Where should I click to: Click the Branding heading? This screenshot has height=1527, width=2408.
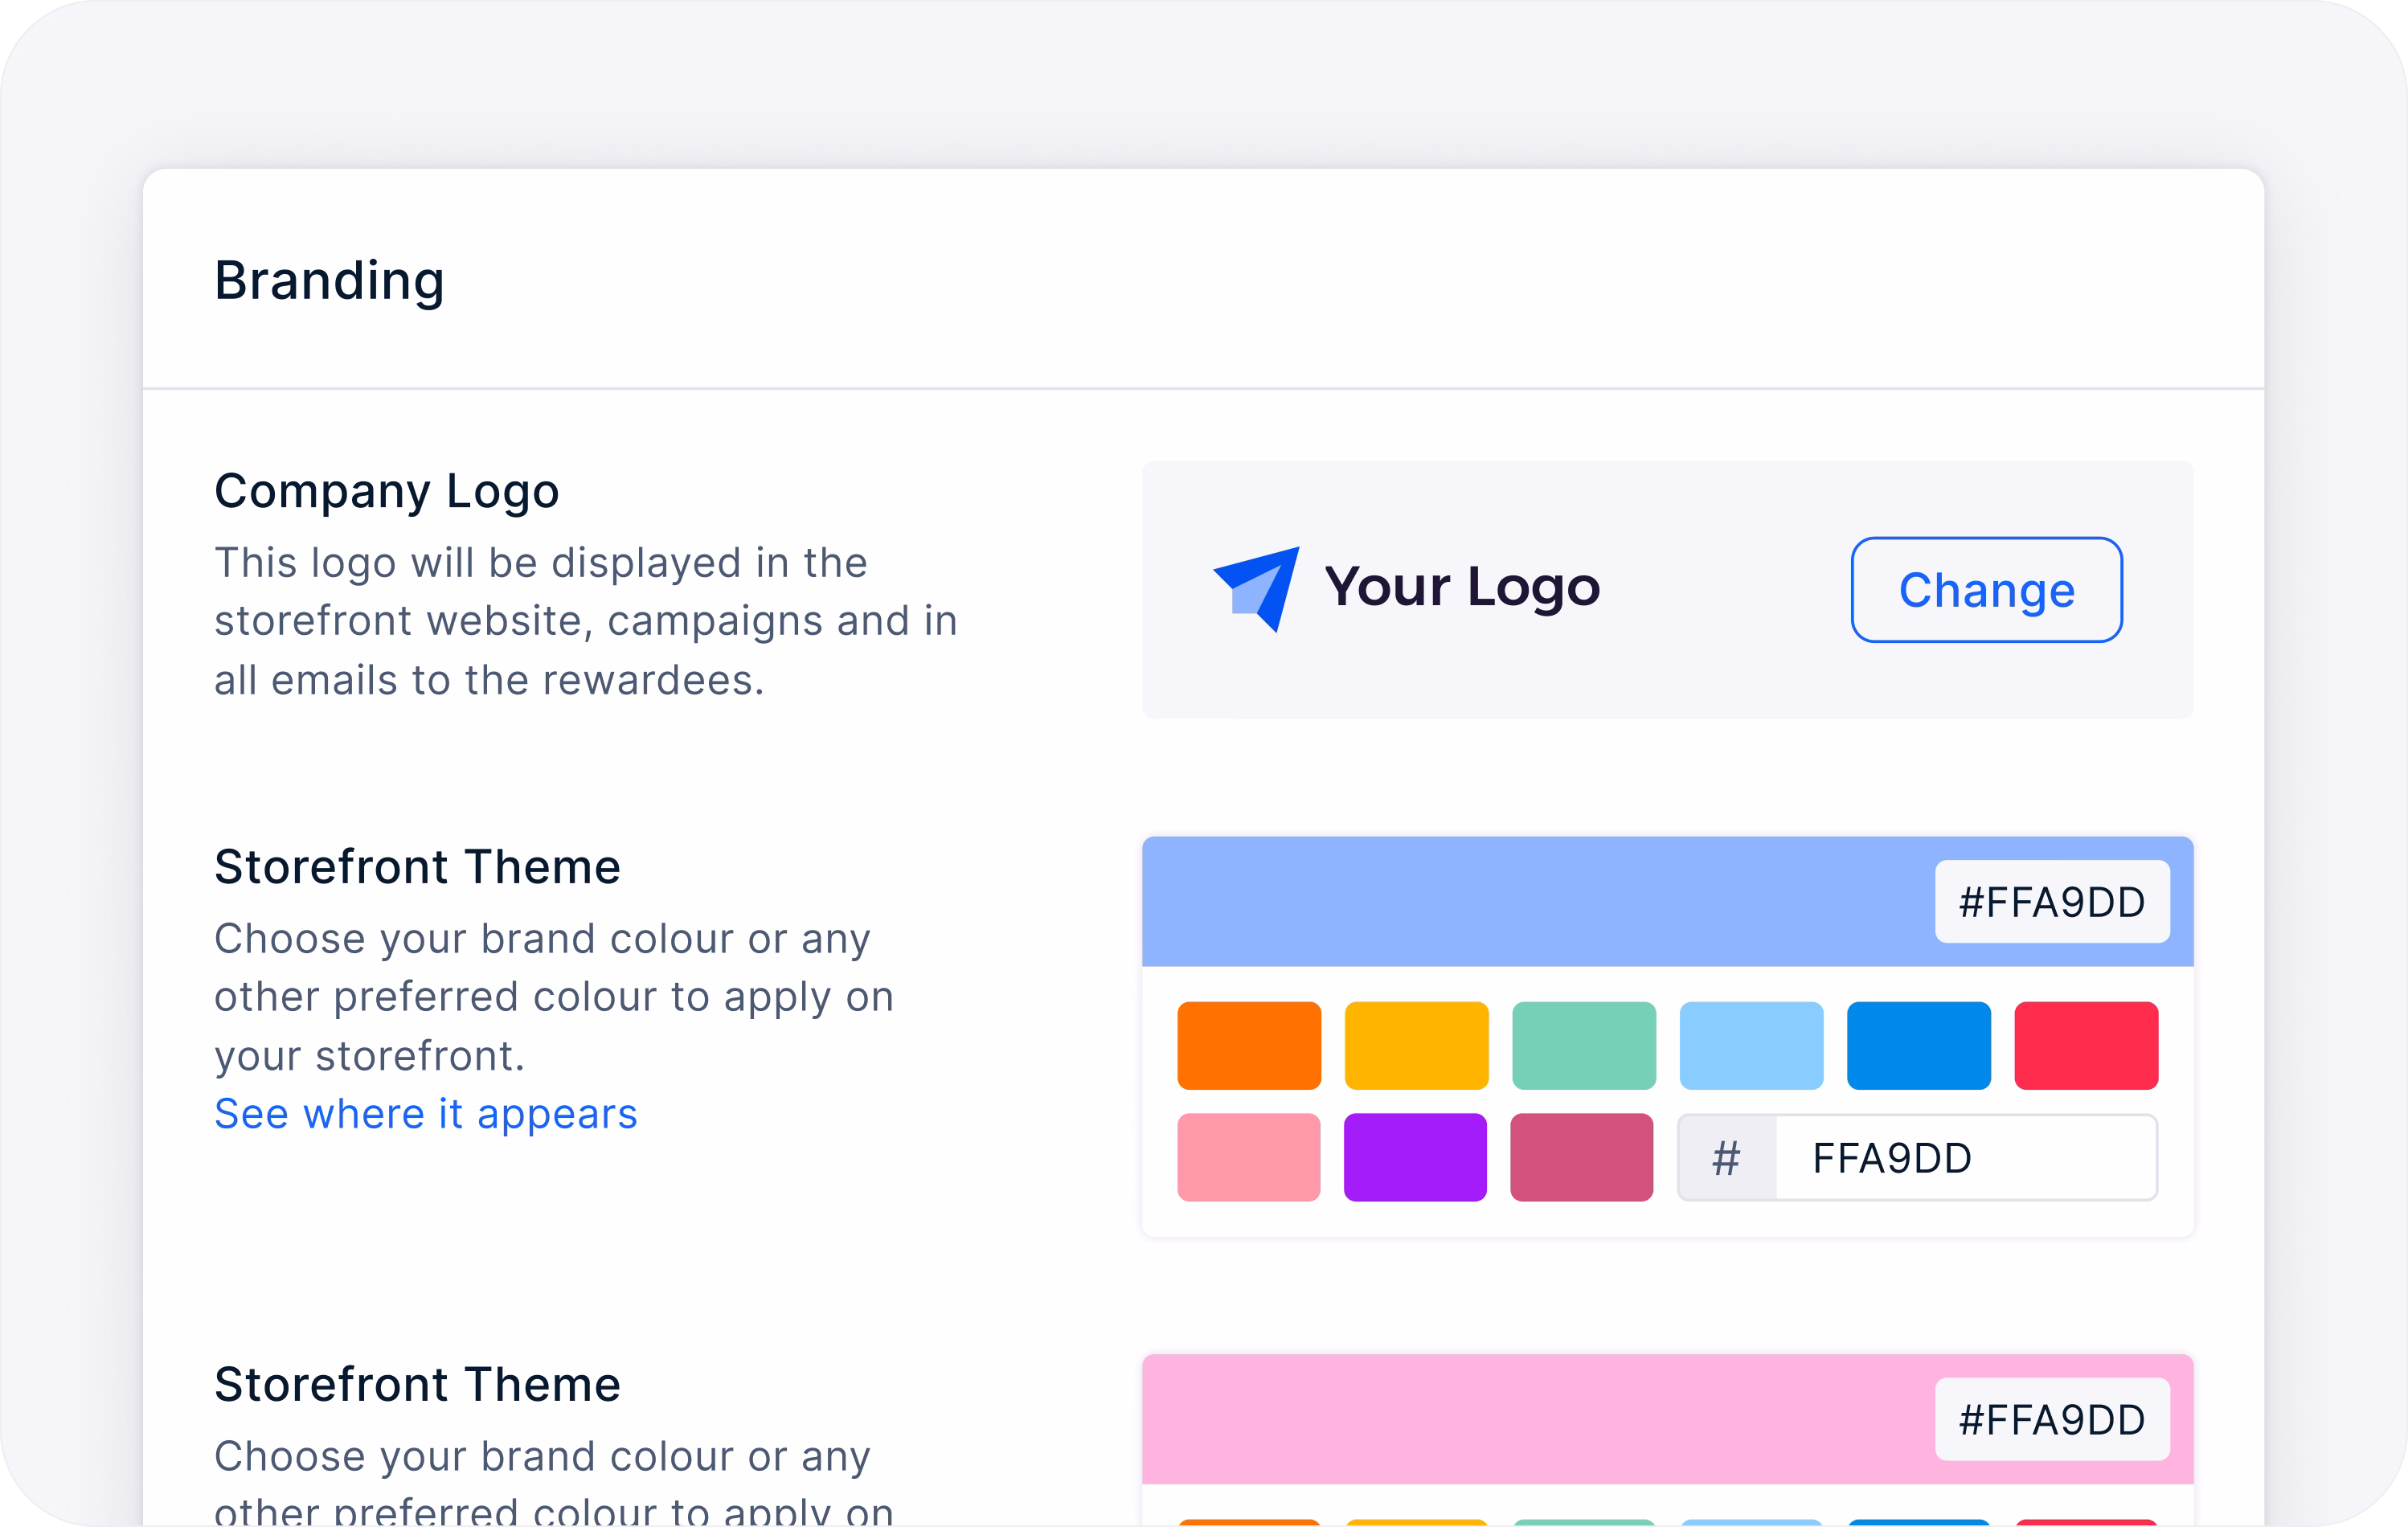[329, 281]
